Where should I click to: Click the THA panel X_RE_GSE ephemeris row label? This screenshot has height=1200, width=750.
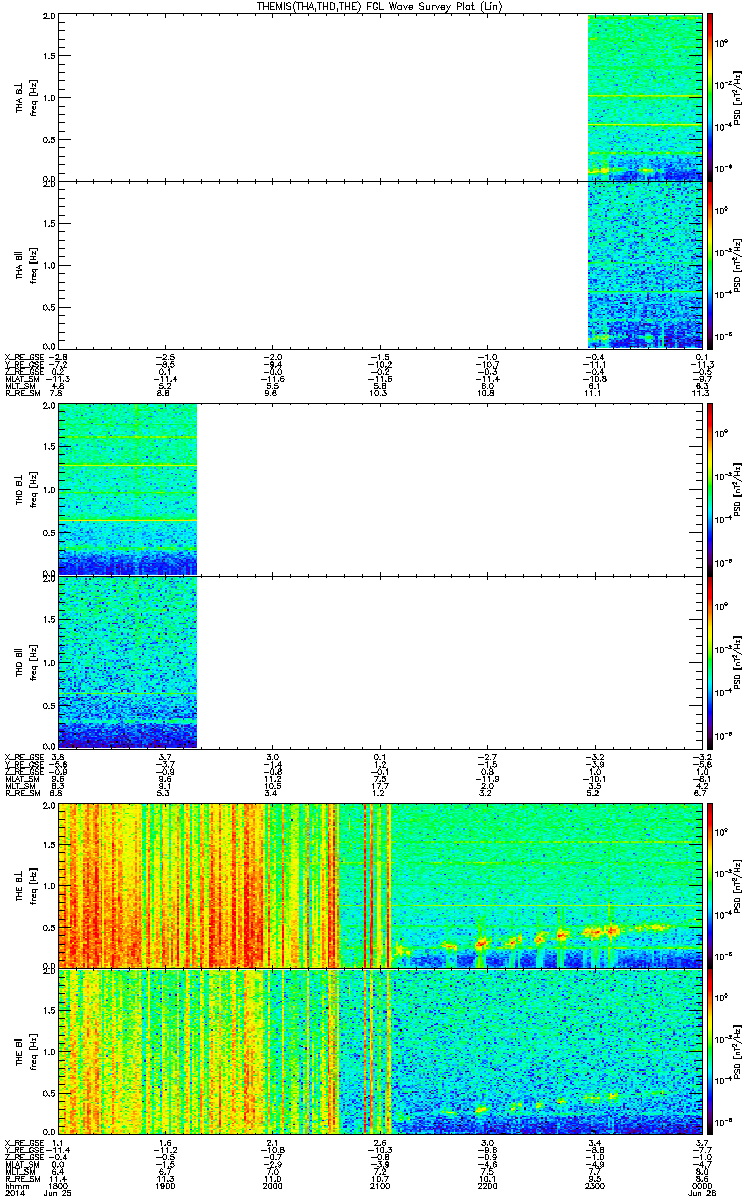tap(24, 357)
